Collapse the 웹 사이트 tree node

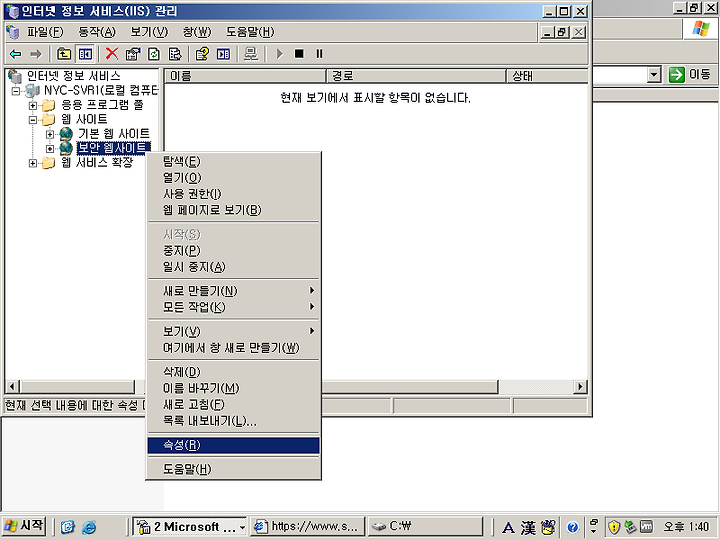(33, 120)
